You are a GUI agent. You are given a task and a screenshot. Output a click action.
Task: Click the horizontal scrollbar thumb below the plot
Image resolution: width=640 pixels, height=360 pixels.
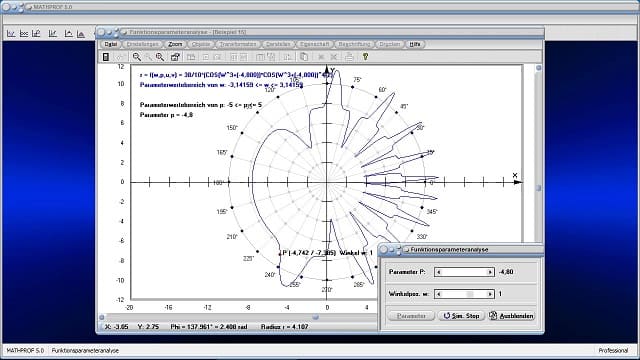pyautogui.click(x=315, y=317)
